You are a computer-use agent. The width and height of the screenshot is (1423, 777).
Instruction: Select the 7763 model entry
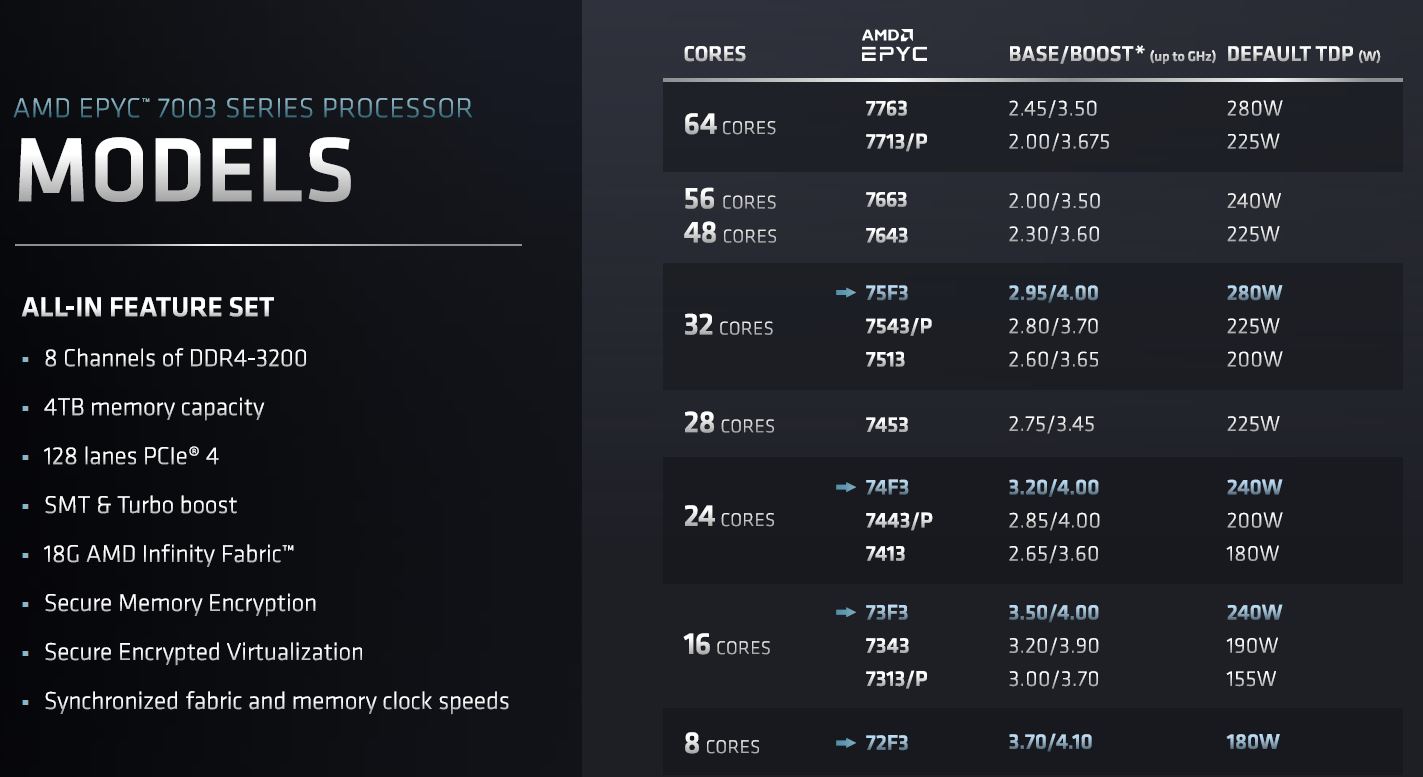pyautogui.click(x=886, y=109)
